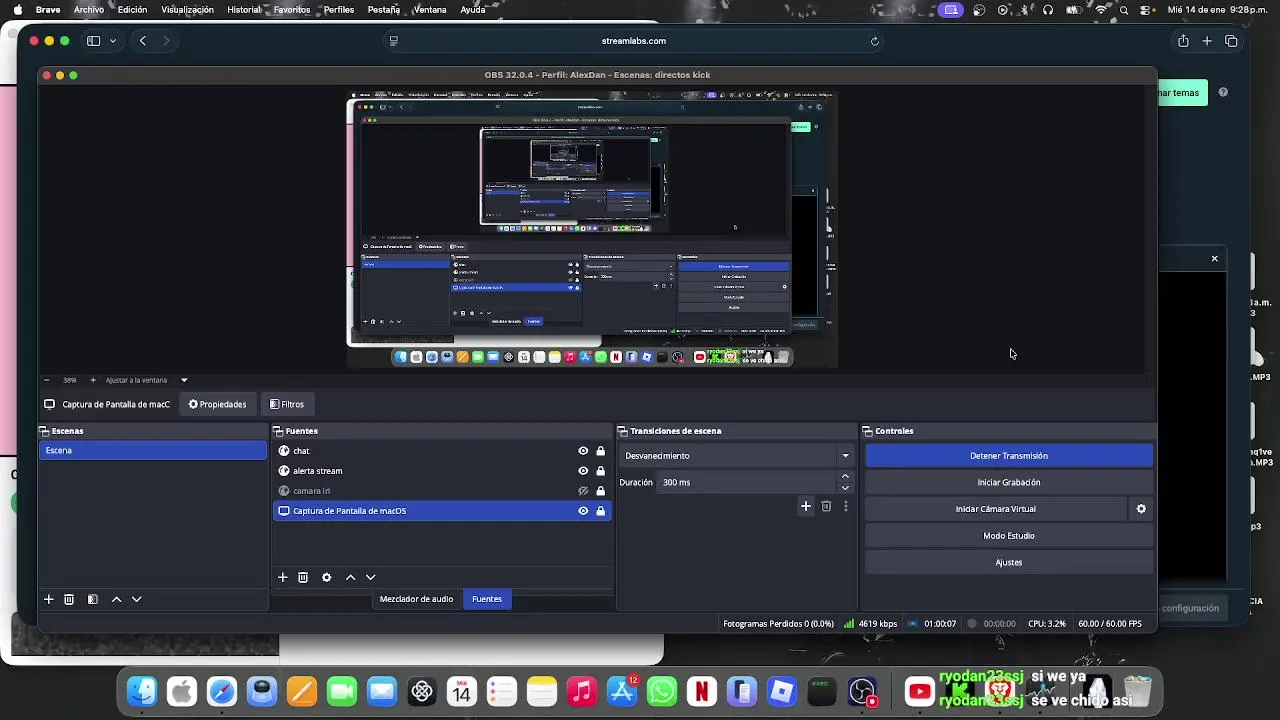1280x720 pixels.
Task: Click the Fuentes dock float icon
Action: [x=278, y=431]
